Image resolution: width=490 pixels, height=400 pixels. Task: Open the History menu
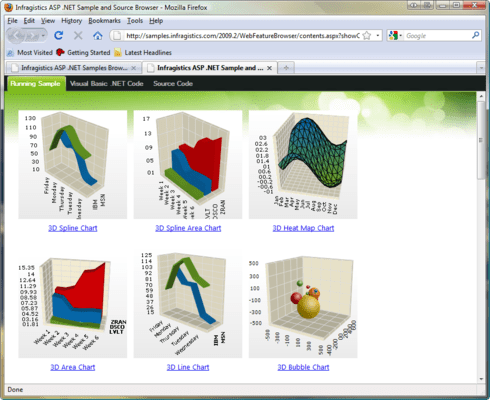(x=71, y=21)
